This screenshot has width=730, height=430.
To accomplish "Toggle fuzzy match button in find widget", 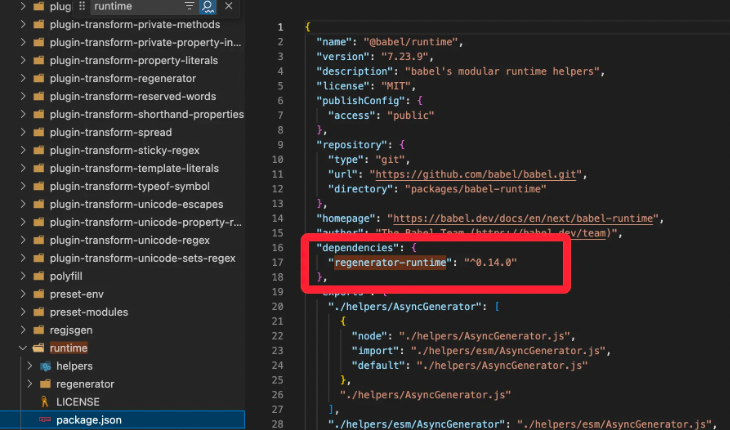I will (208, 6).
